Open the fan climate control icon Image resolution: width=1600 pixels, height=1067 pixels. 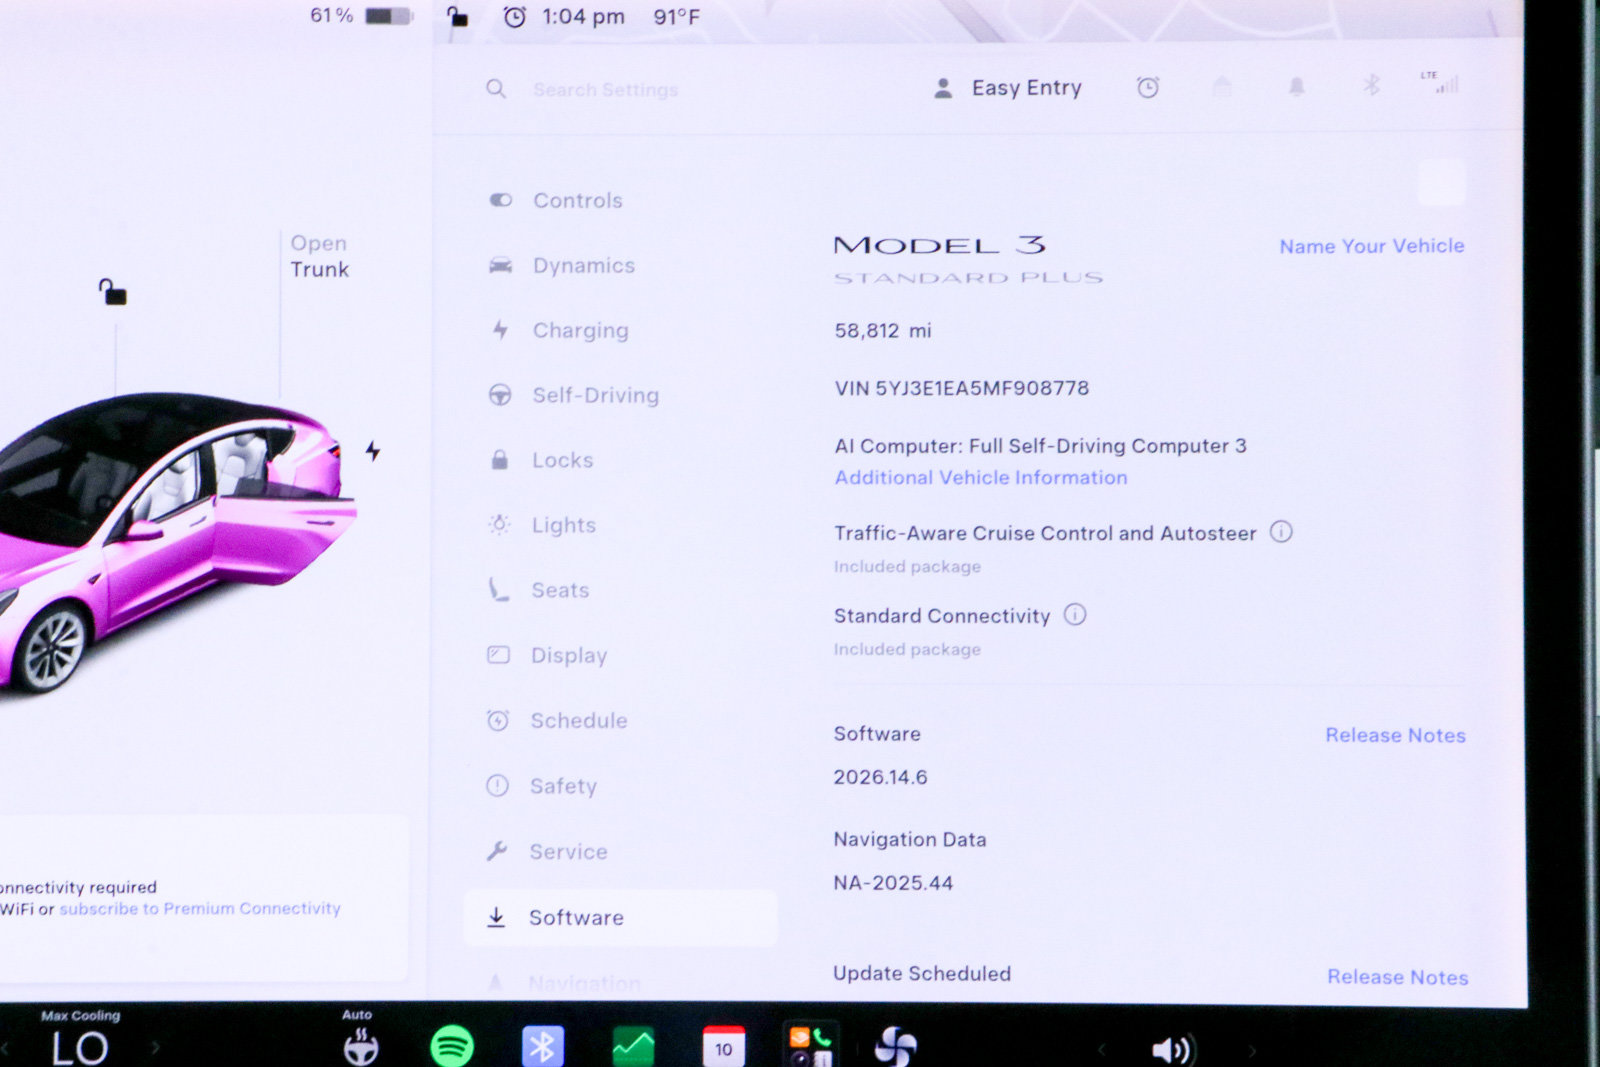[x=896, y=1047]
